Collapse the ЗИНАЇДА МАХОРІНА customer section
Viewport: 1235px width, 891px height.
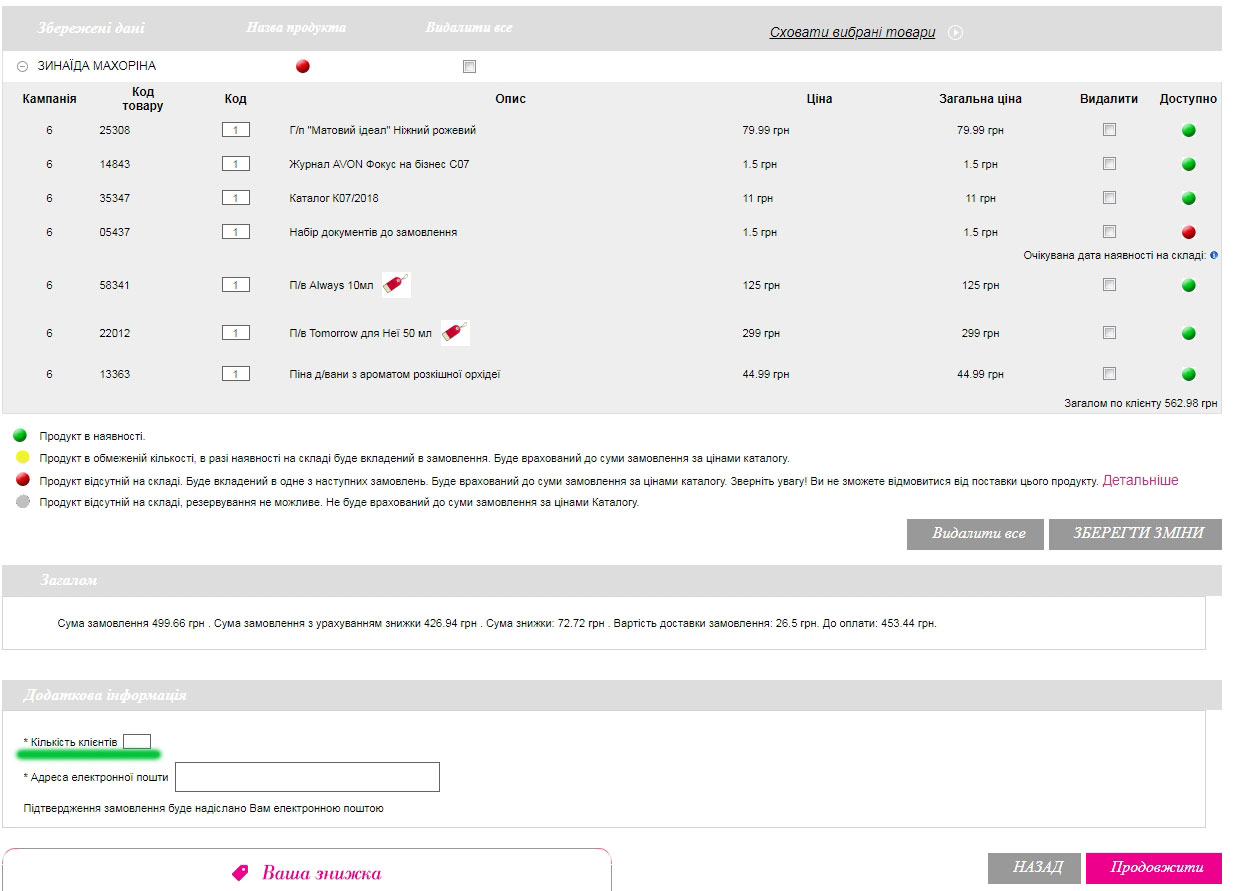pyautogui.click(x=22, y=67)
